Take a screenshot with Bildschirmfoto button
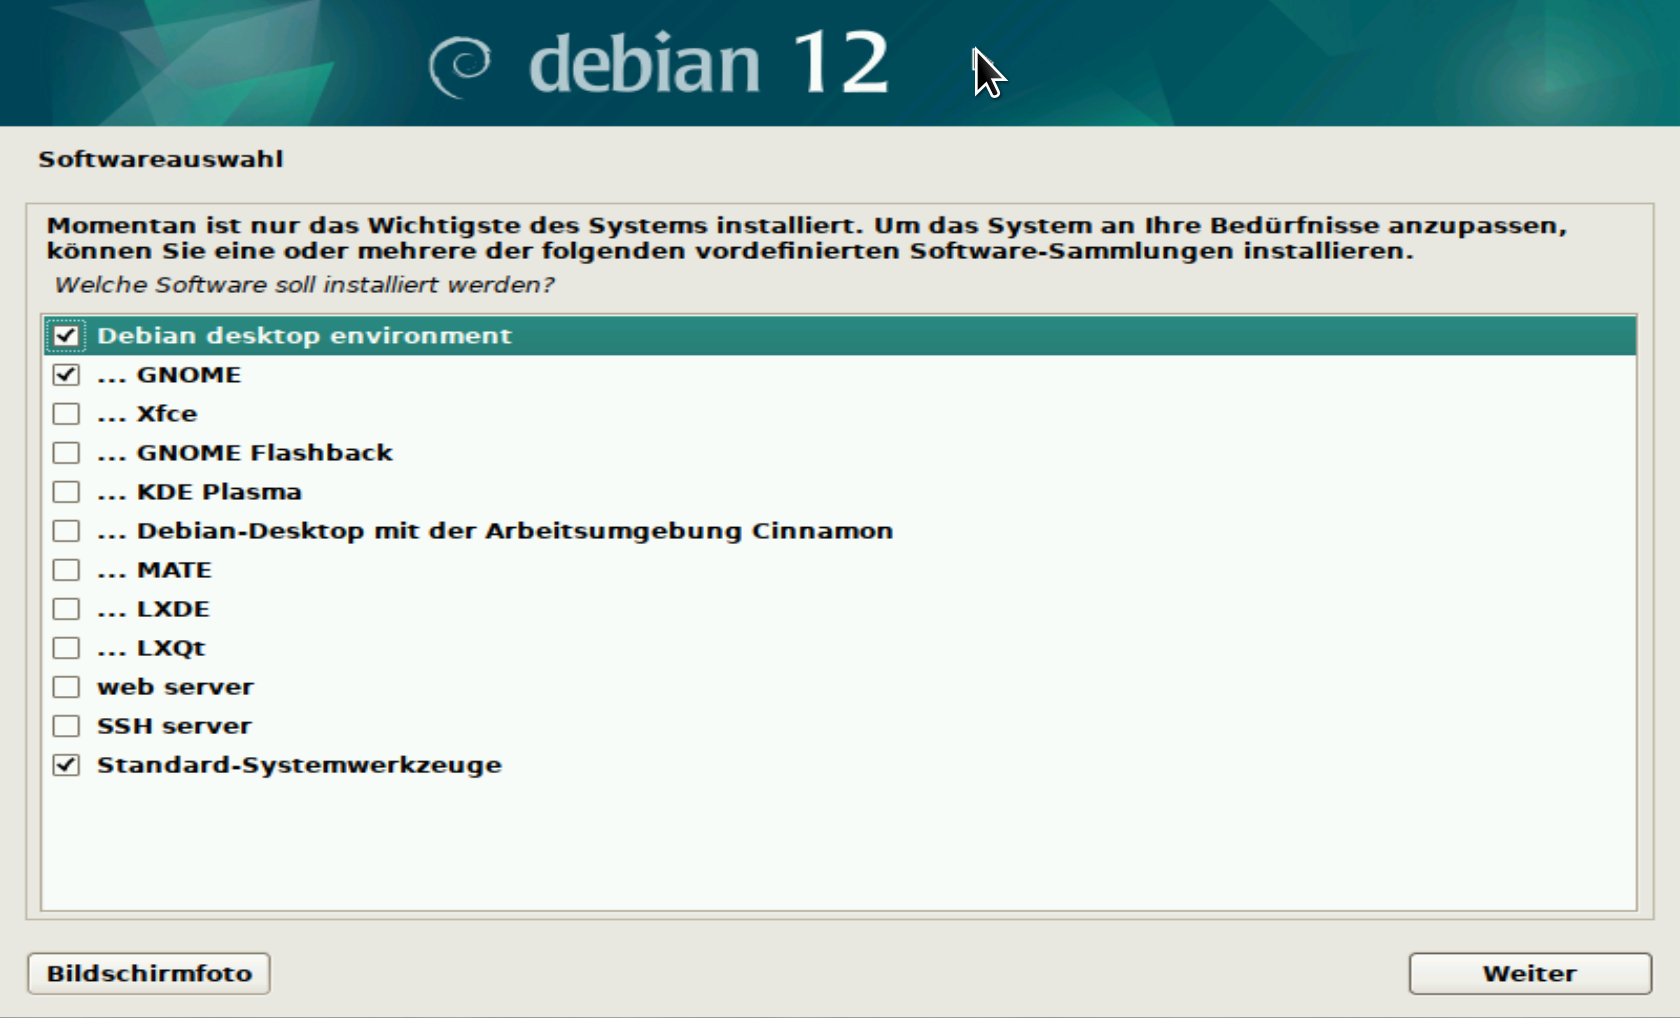 click(x=149, y=973)
